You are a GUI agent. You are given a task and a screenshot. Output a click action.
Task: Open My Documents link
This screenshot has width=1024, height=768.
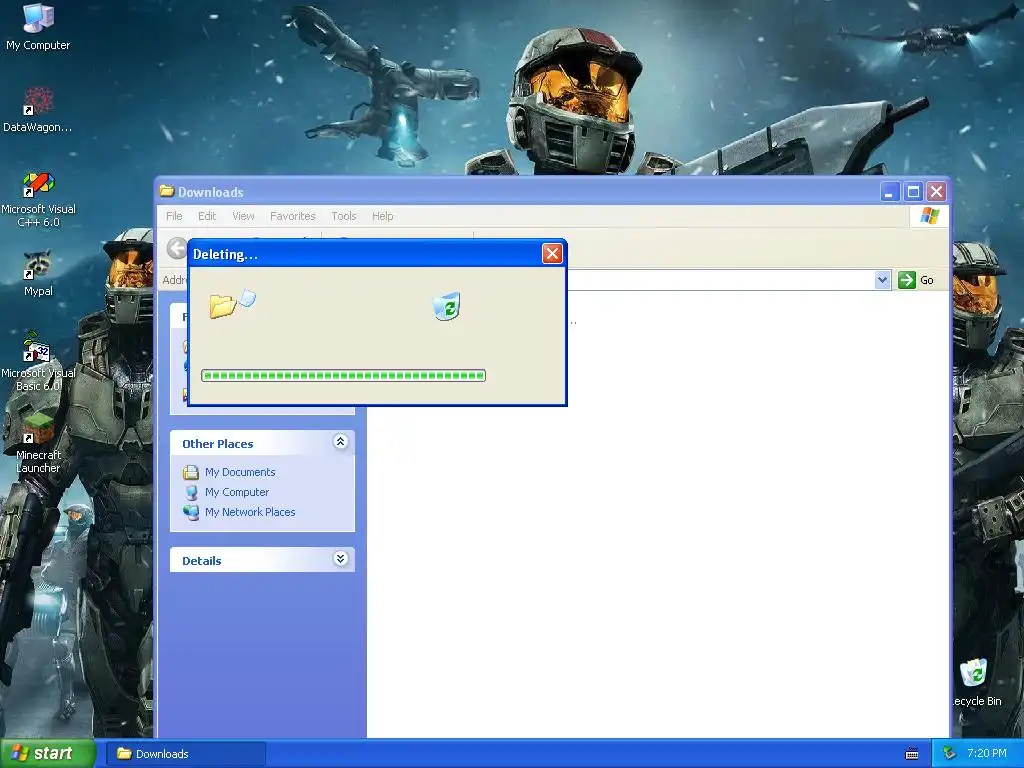click(240, 472)
